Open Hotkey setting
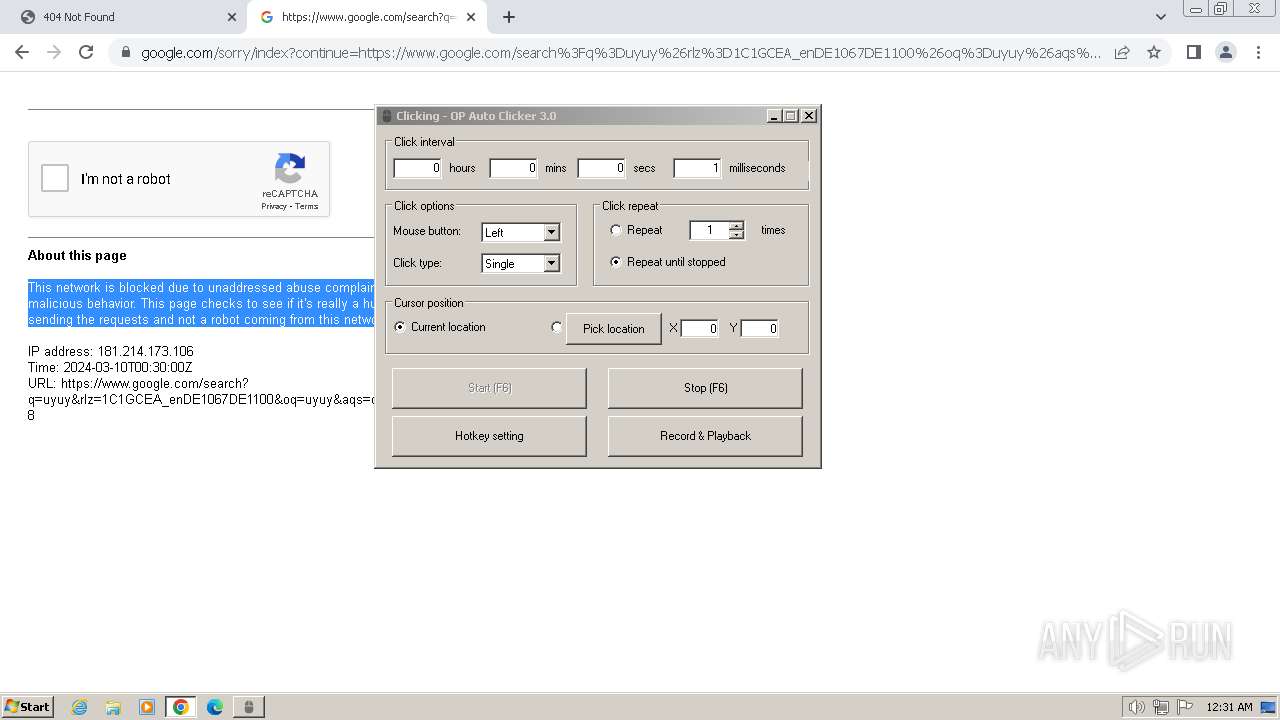Viewport: 1280px width, 720px height. coord(489,436)
